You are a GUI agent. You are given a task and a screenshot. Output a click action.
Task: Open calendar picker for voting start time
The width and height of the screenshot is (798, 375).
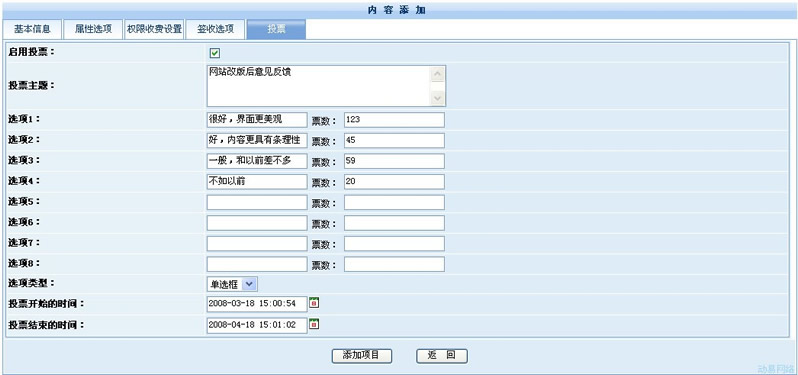coord(315,303)
